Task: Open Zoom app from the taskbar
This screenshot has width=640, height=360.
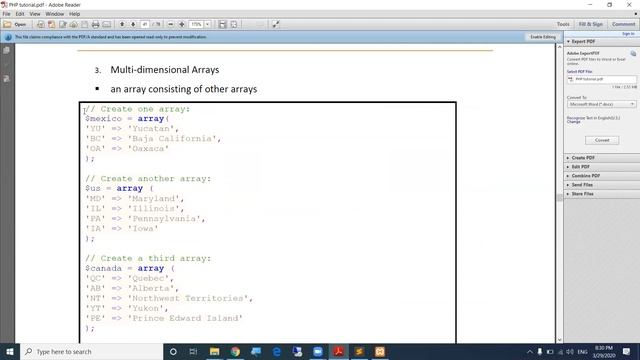Action: click(318, 351)
